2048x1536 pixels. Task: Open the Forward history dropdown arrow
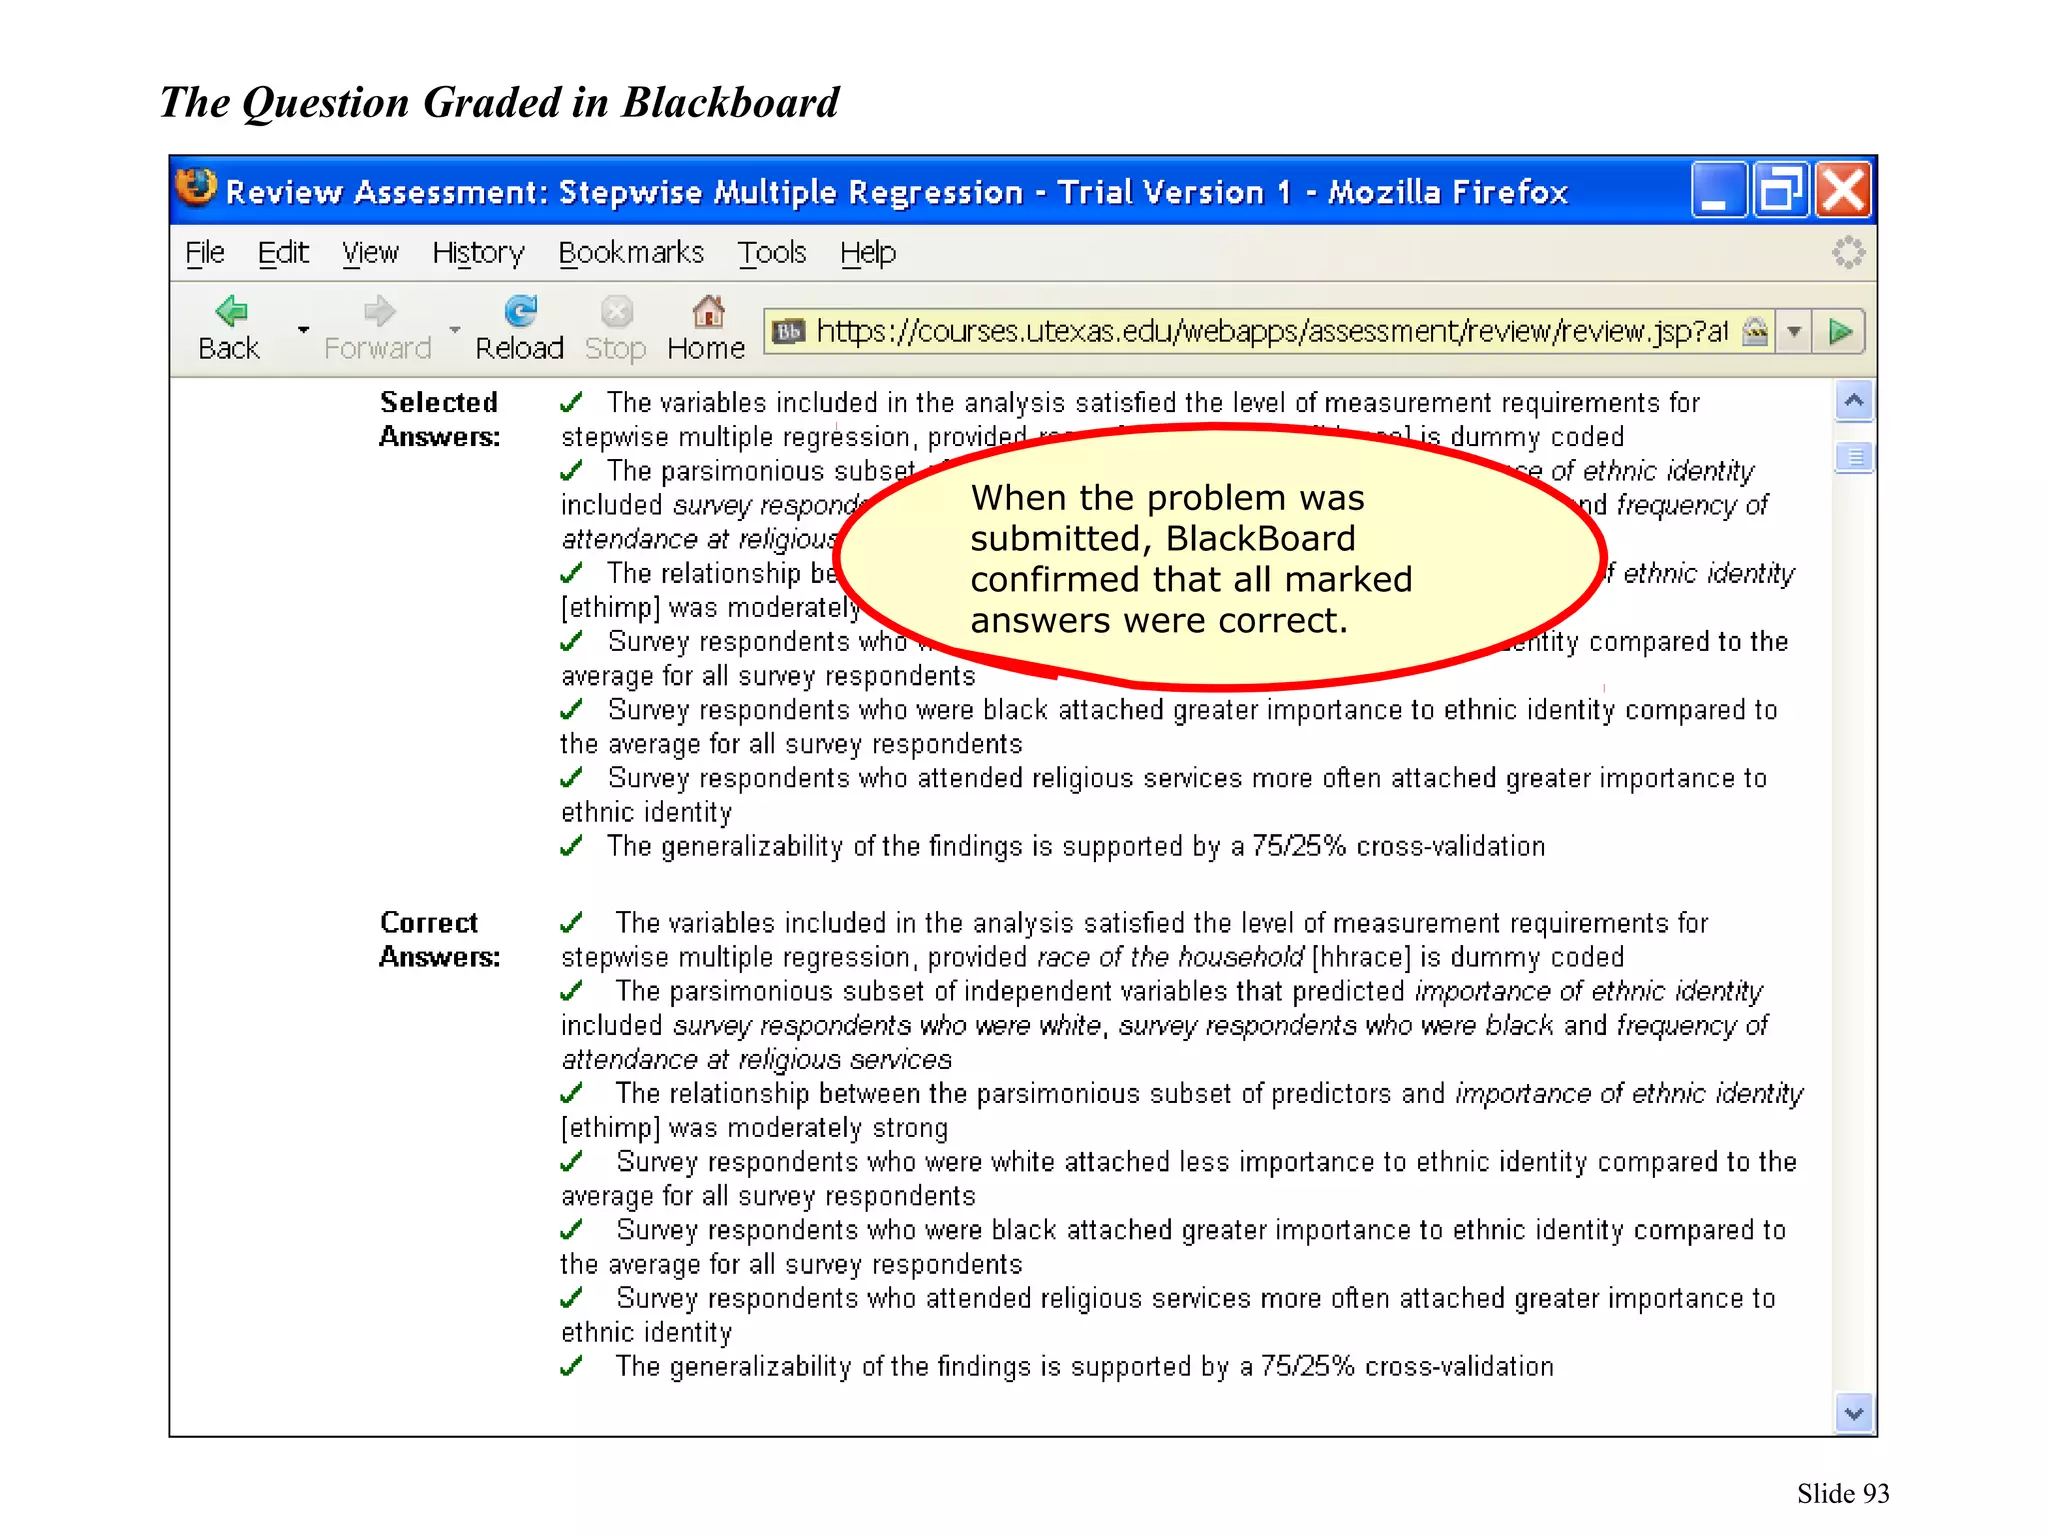coord(454,329)
